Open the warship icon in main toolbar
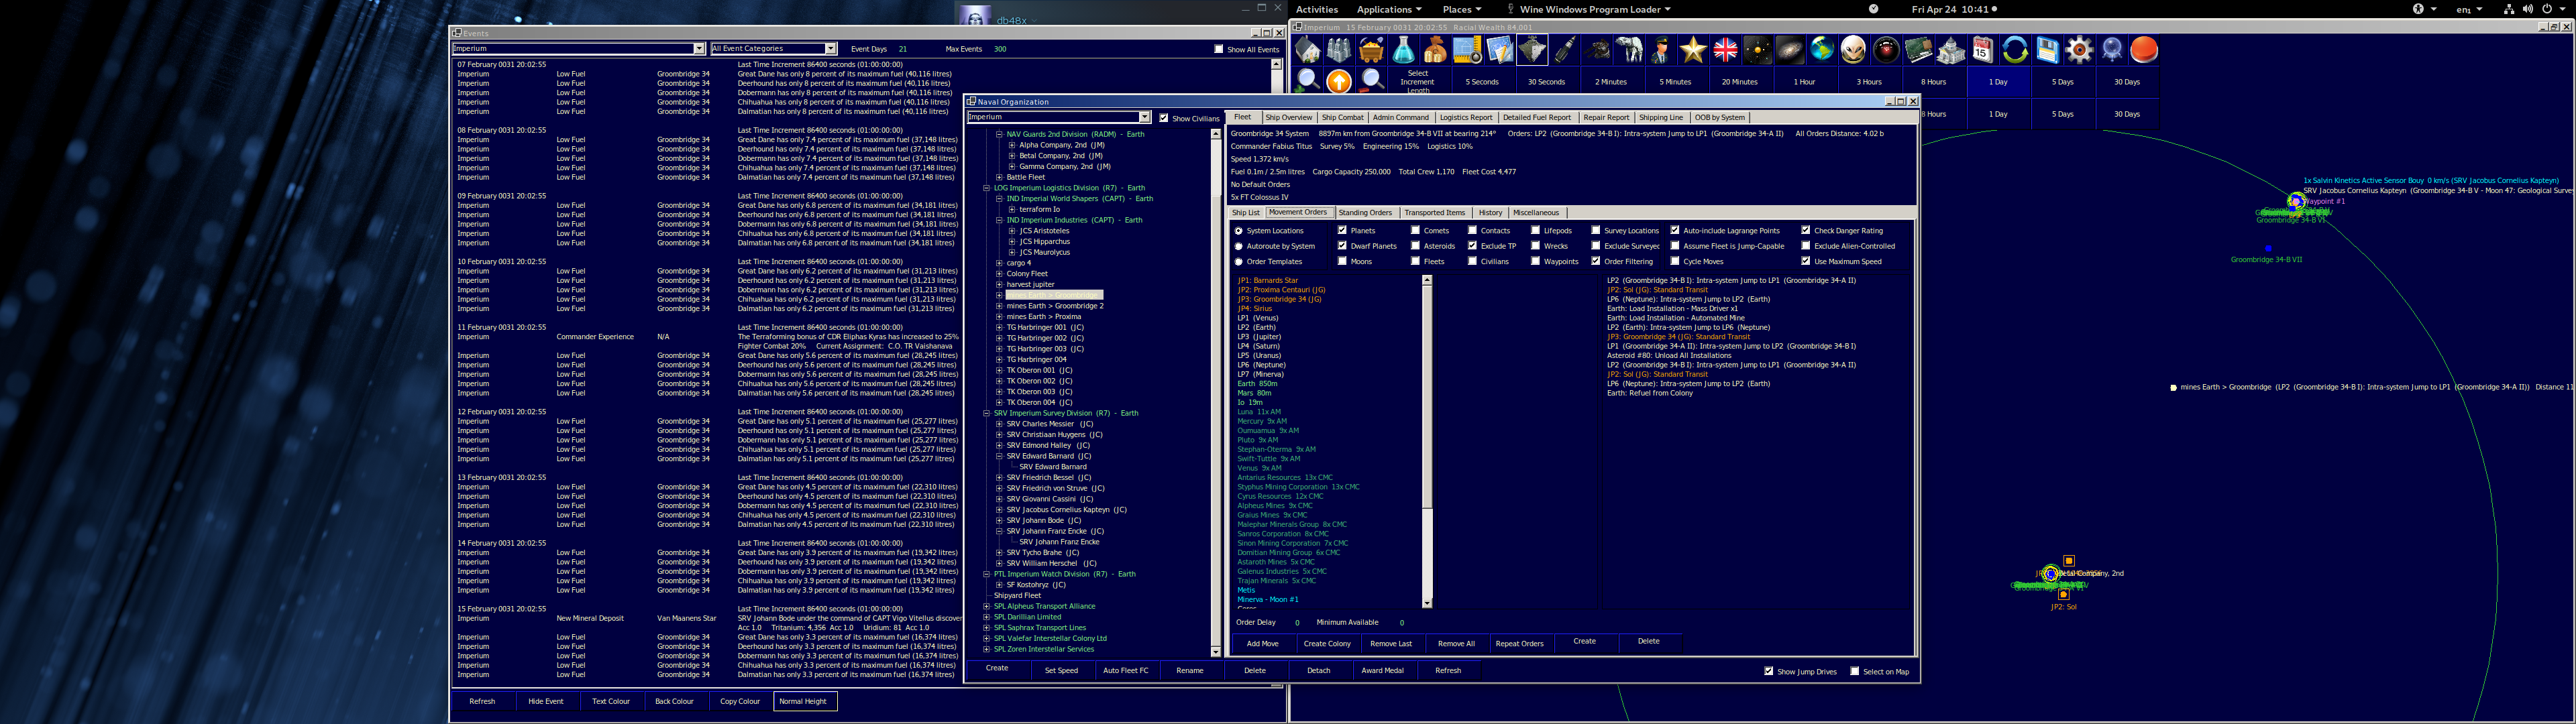The height and width of the screenshot is (724, 2576). [1532, 50]
